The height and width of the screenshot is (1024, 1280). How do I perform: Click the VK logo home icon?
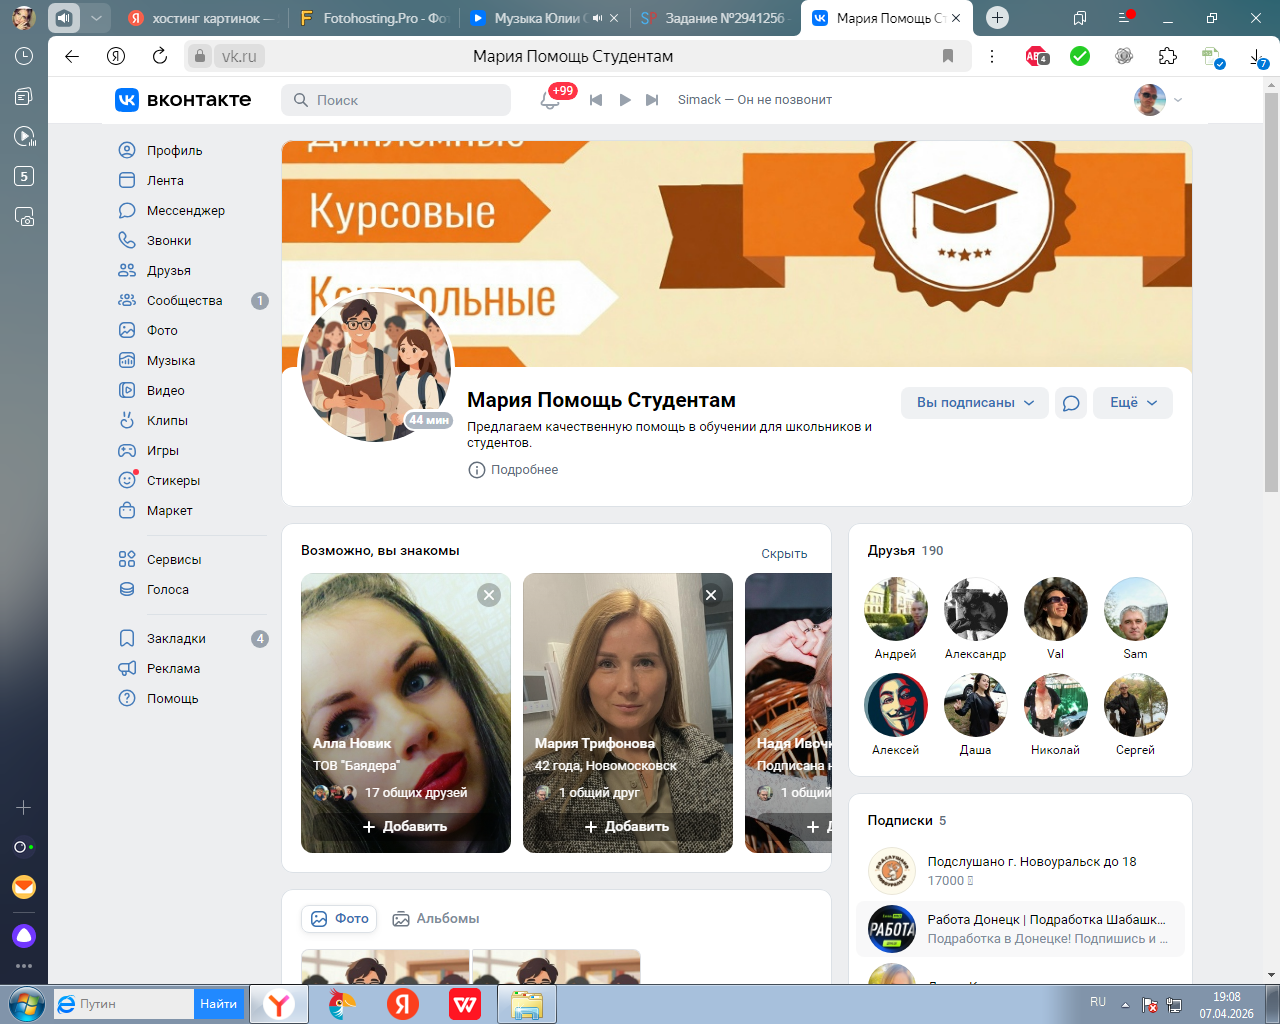tap(127, 100)
